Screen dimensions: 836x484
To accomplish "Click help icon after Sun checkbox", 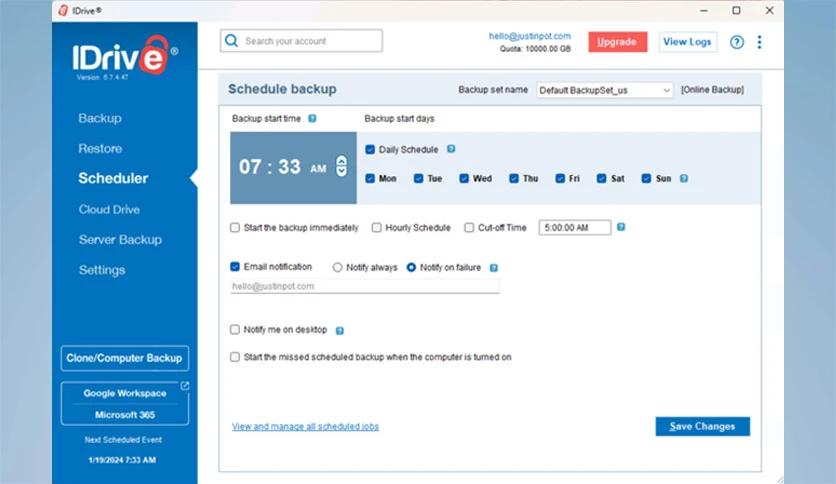I will tap(684, 179).
